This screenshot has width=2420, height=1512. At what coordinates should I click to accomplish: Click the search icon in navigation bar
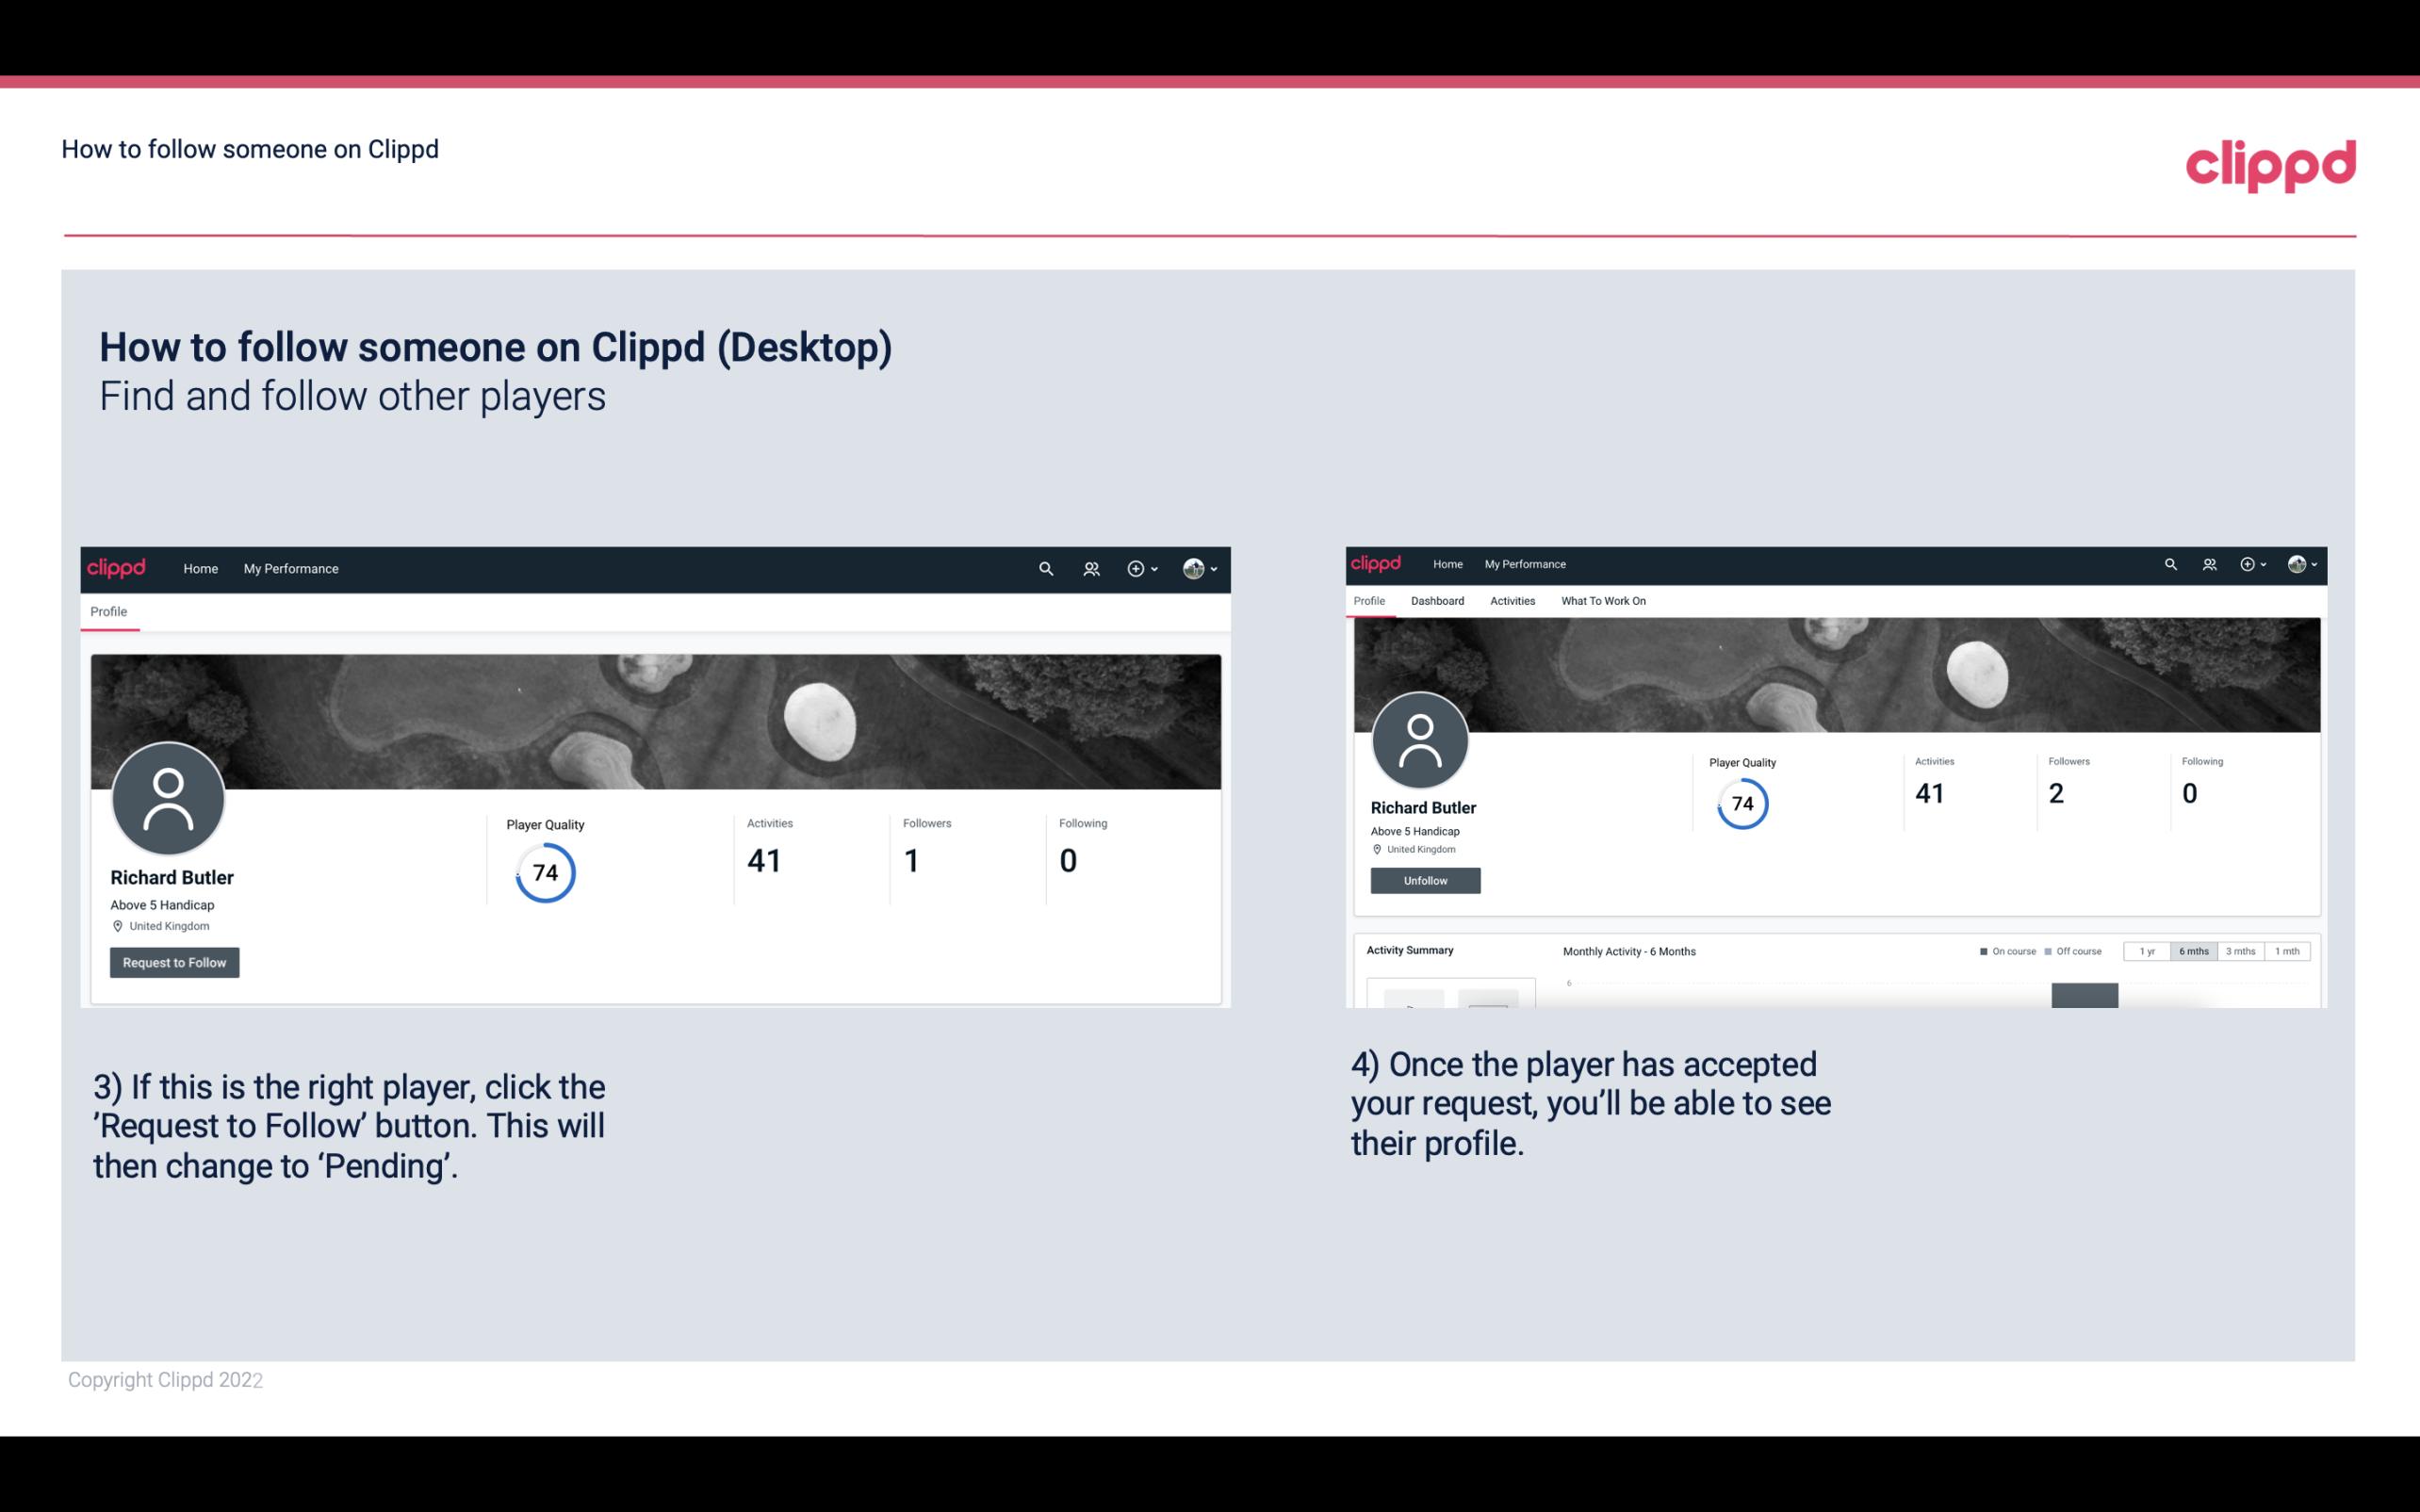click(1045, 568)
